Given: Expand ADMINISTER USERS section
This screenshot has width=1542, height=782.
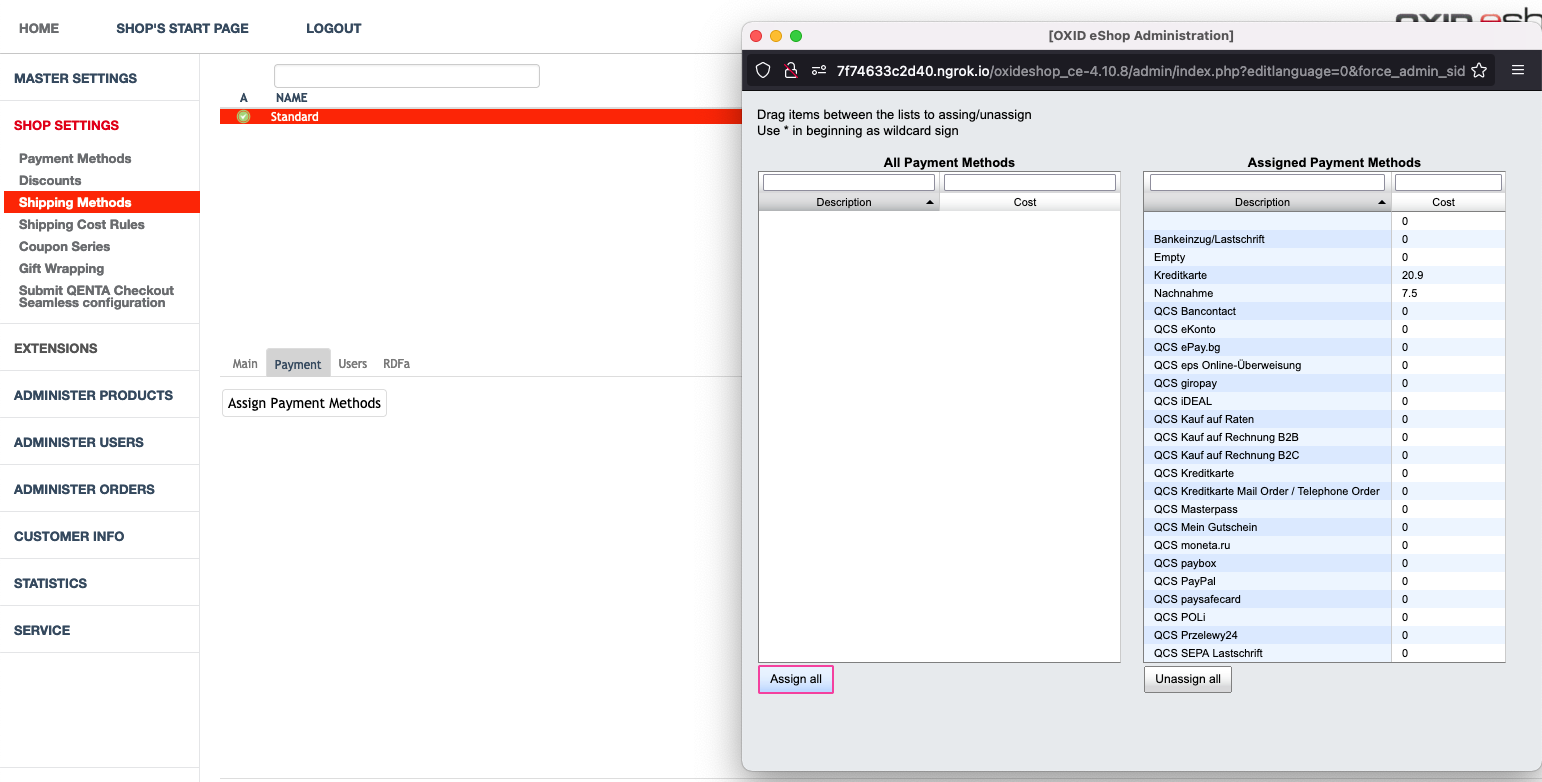Looking at the screenshot, I should coord(79,442).
